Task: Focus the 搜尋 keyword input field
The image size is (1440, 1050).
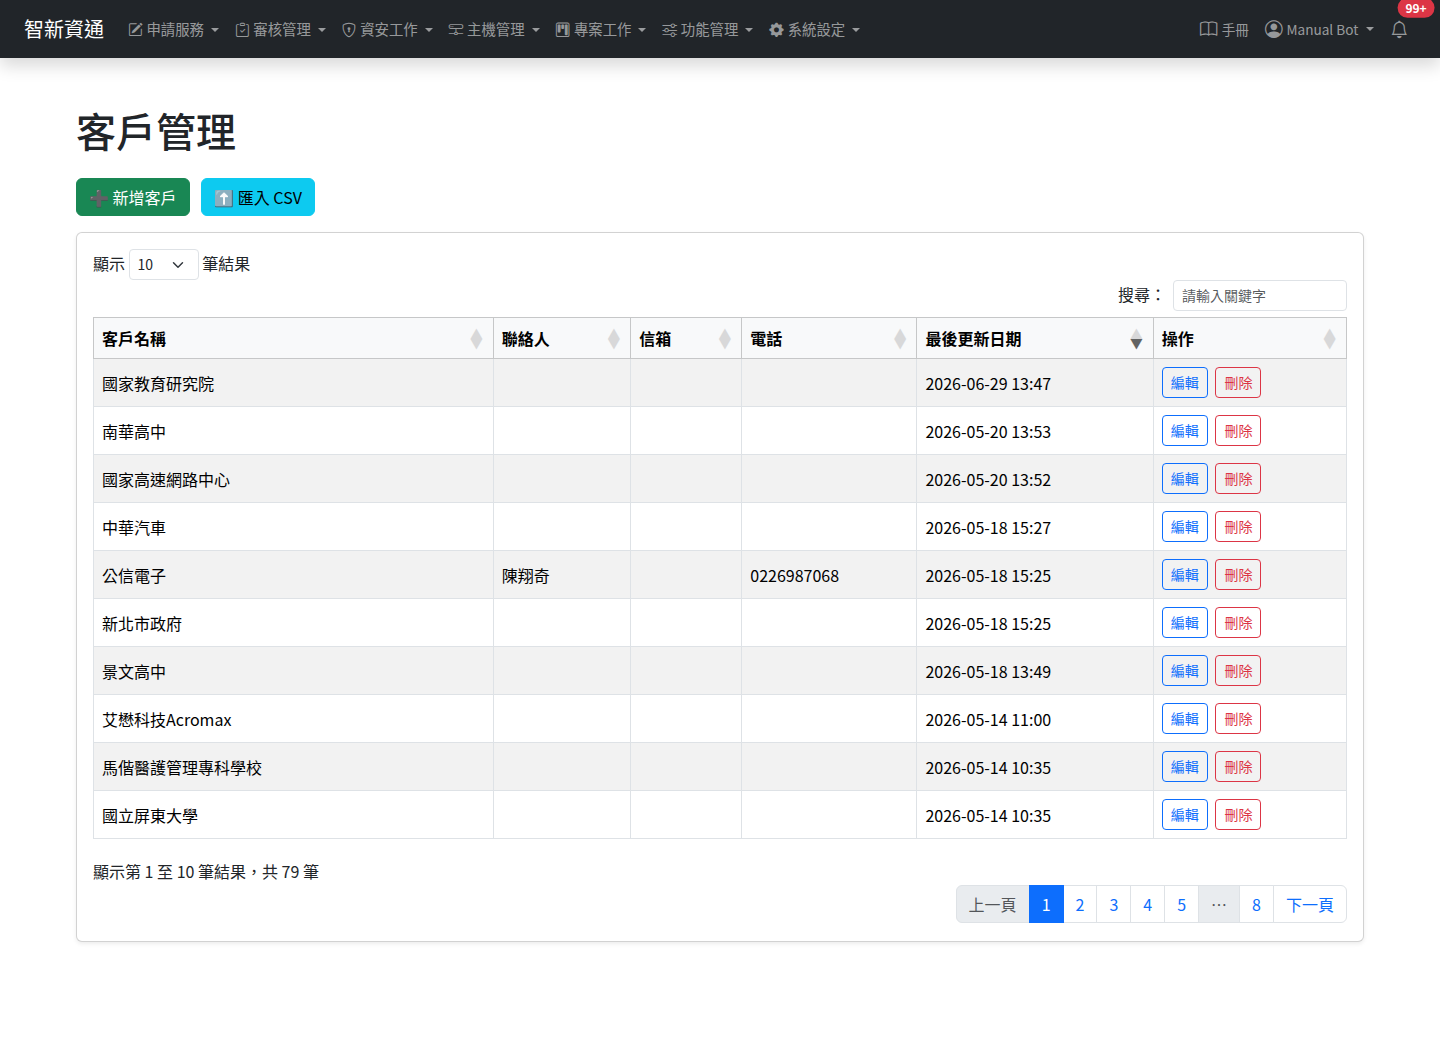Action: (1260, 296)
